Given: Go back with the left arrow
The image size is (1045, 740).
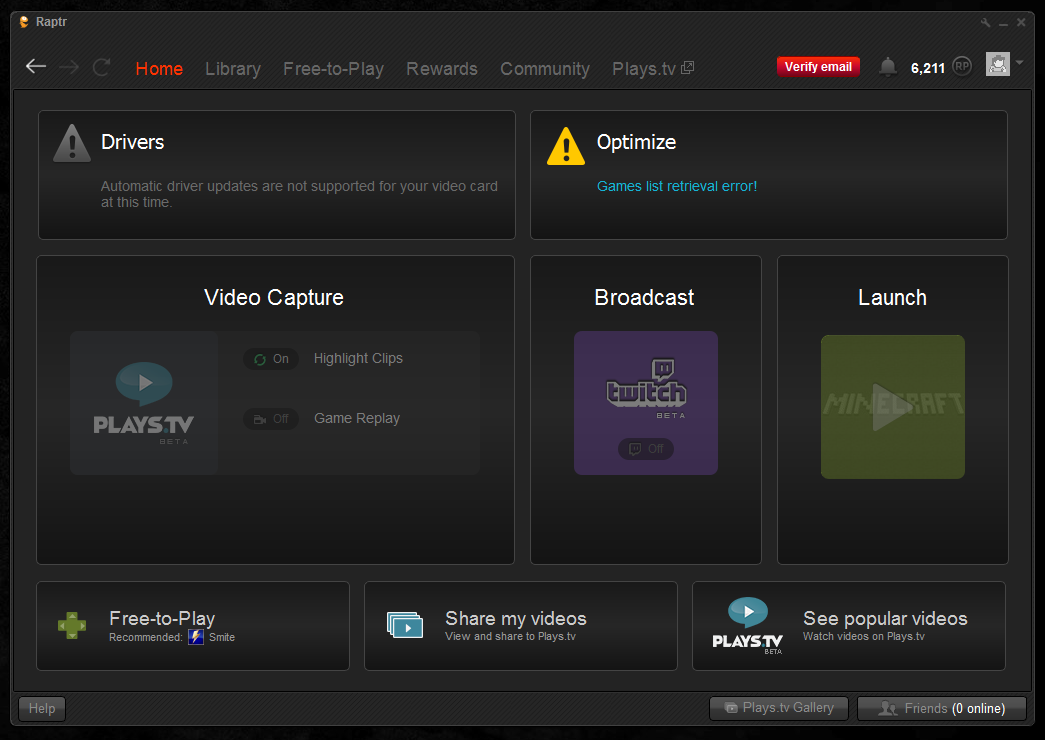Looking at the screenshot, I should [36, 66].
